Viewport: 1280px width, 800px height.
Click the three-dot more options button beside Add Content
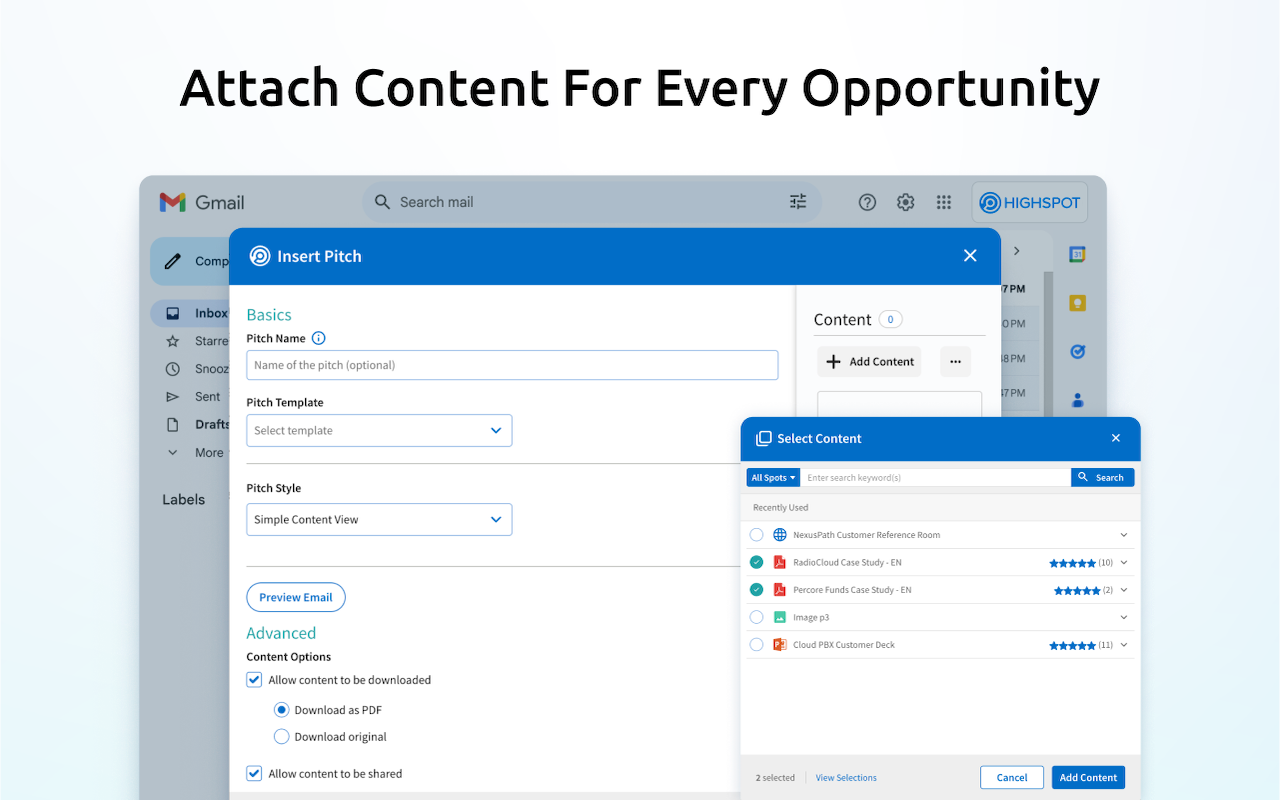tap(955, 362)
